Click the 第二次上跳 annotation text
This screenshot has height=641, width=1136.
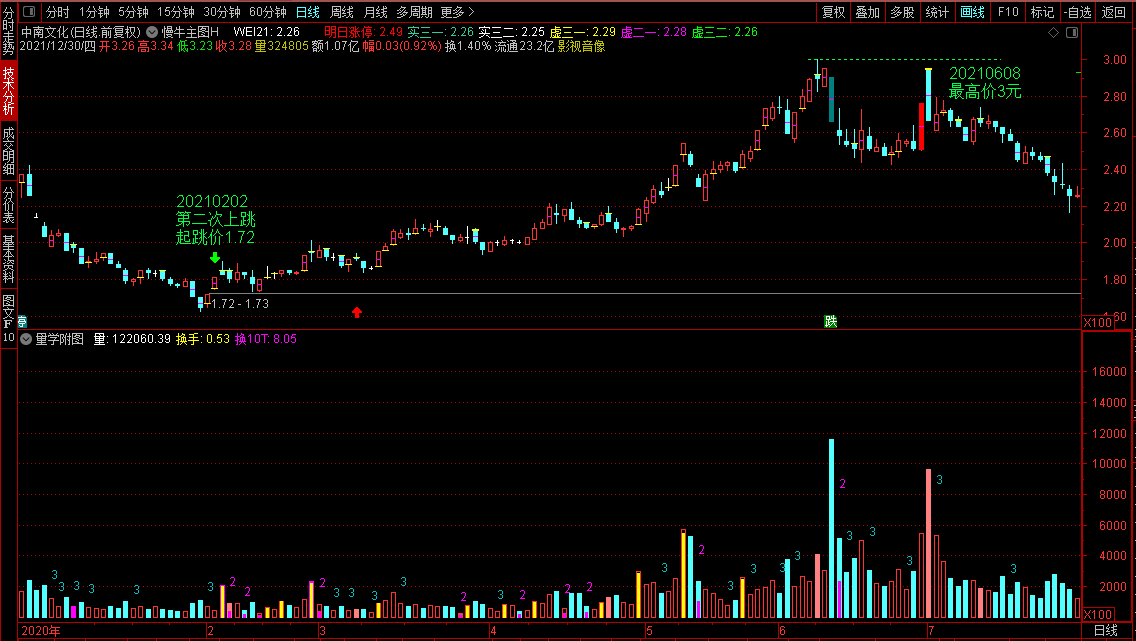[215, 219]
